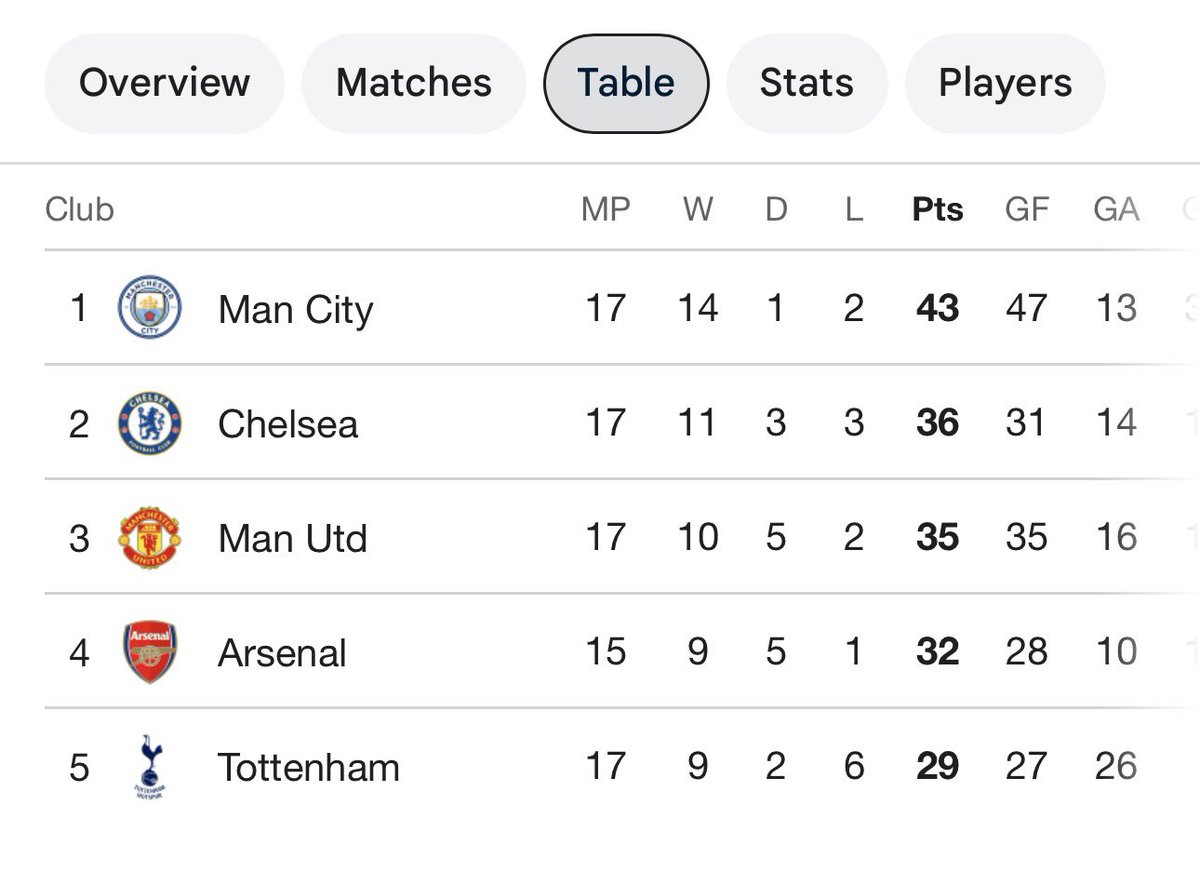The height and width of the screenshot is (872, 1200).
Task: Select the Man Utd team name
Action: tap(292, 539)
